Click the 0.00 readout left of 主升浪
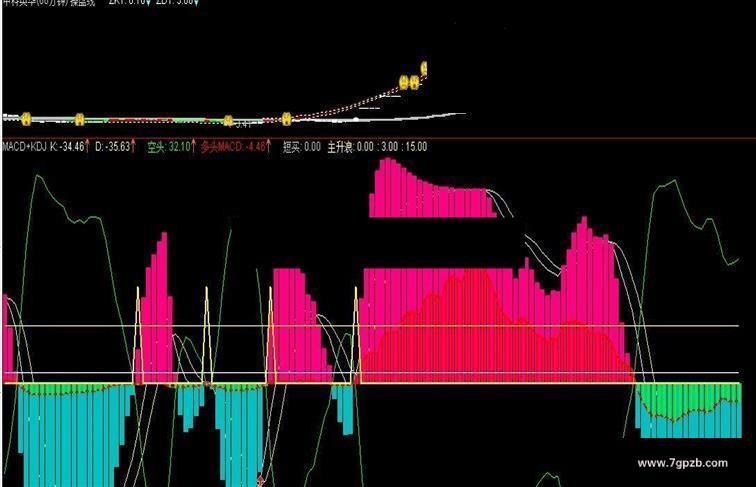Screen dimensions: 756x487 coord(312,147)
